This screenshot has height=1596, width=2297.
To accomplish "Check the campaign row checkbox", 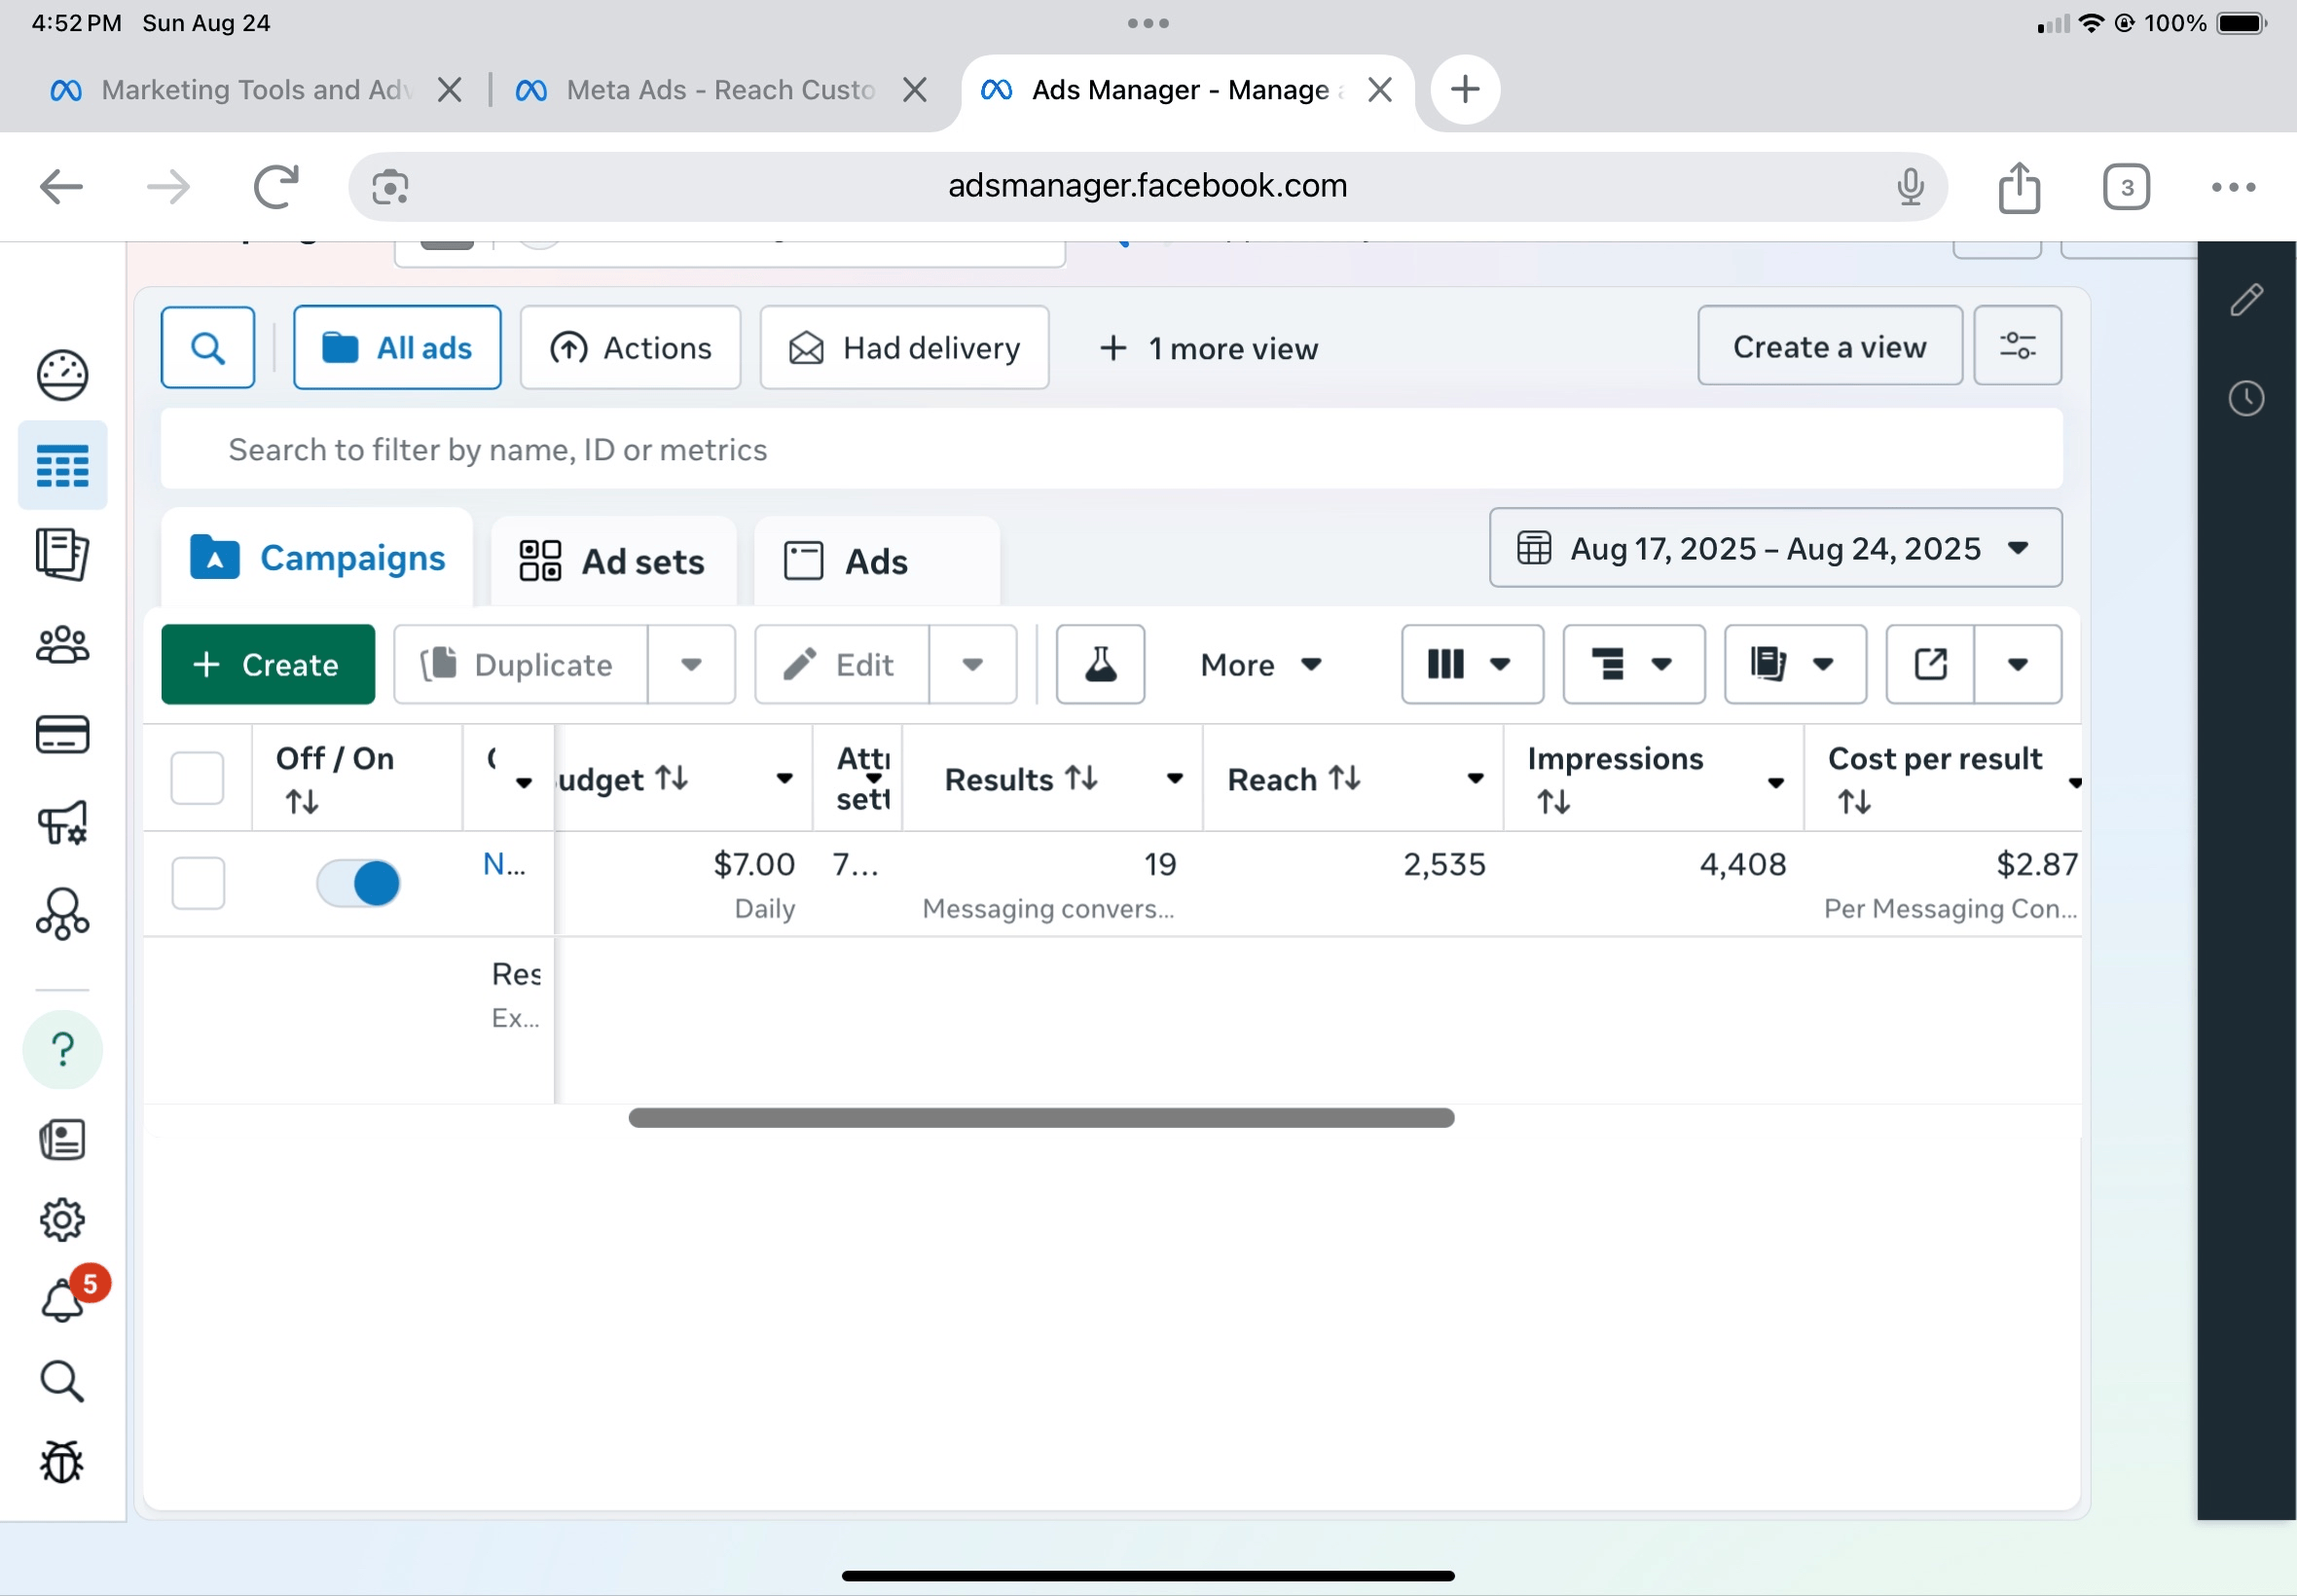I will pyautogui.click(x=197, y=884).
